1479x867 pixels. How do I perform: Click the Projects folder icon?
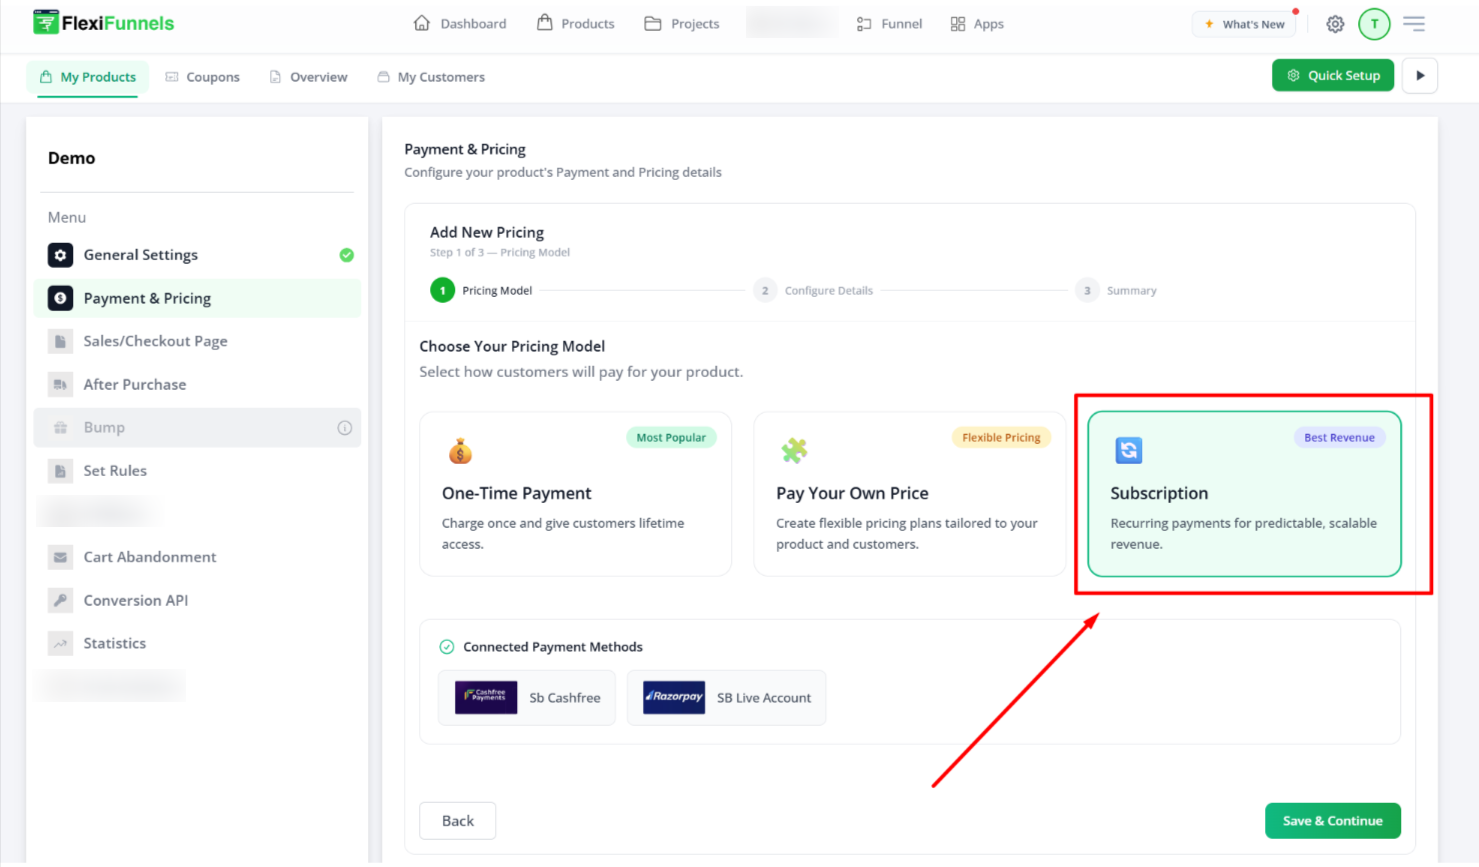pyautogui.click(x=653, y=23)
